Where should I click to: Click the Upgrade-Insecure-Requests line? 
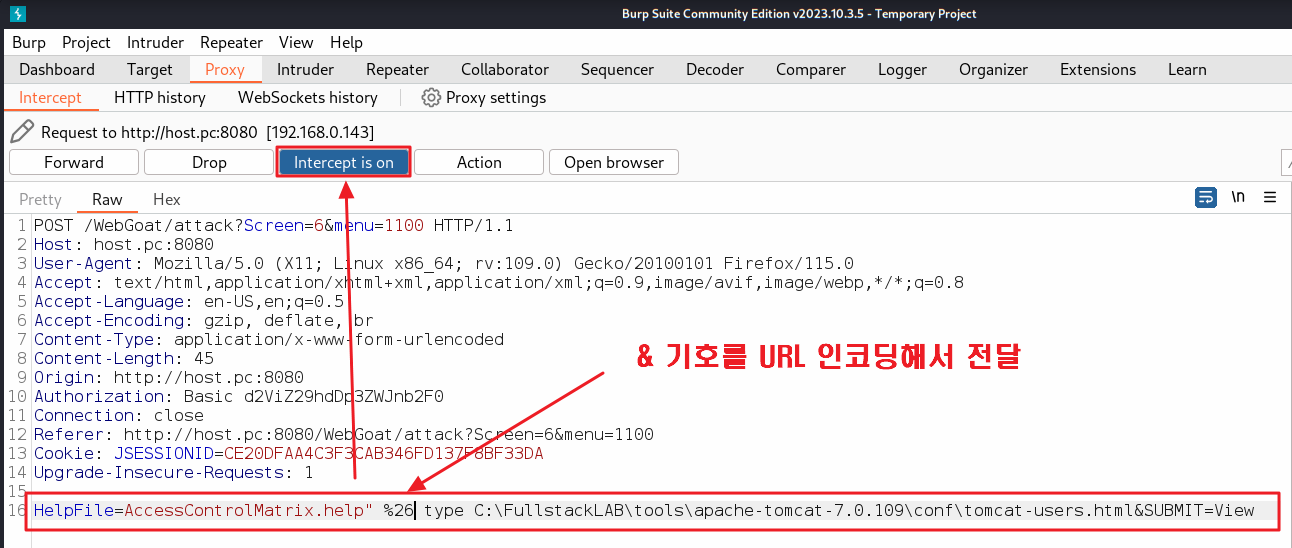173,472
